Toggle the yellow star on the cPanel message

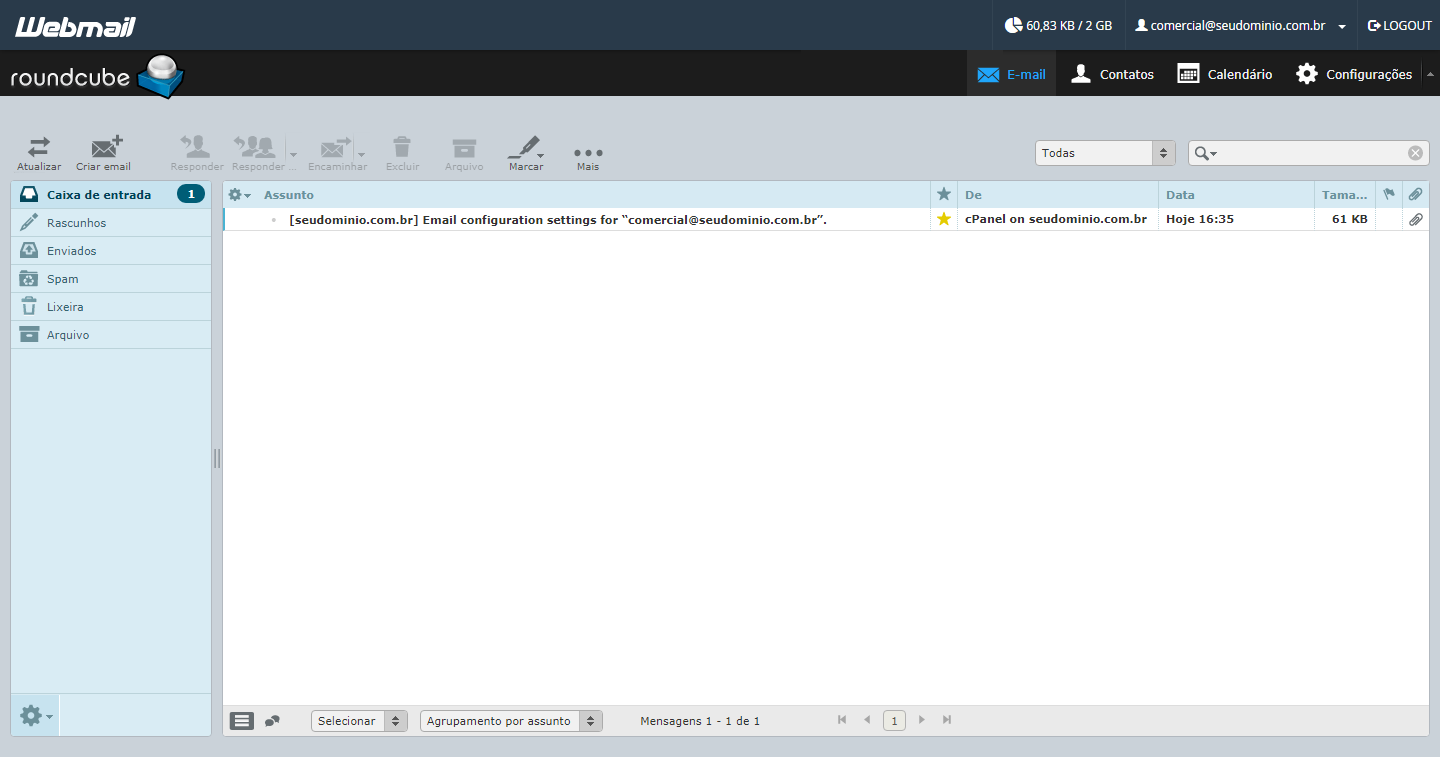(x=943, y=219)
